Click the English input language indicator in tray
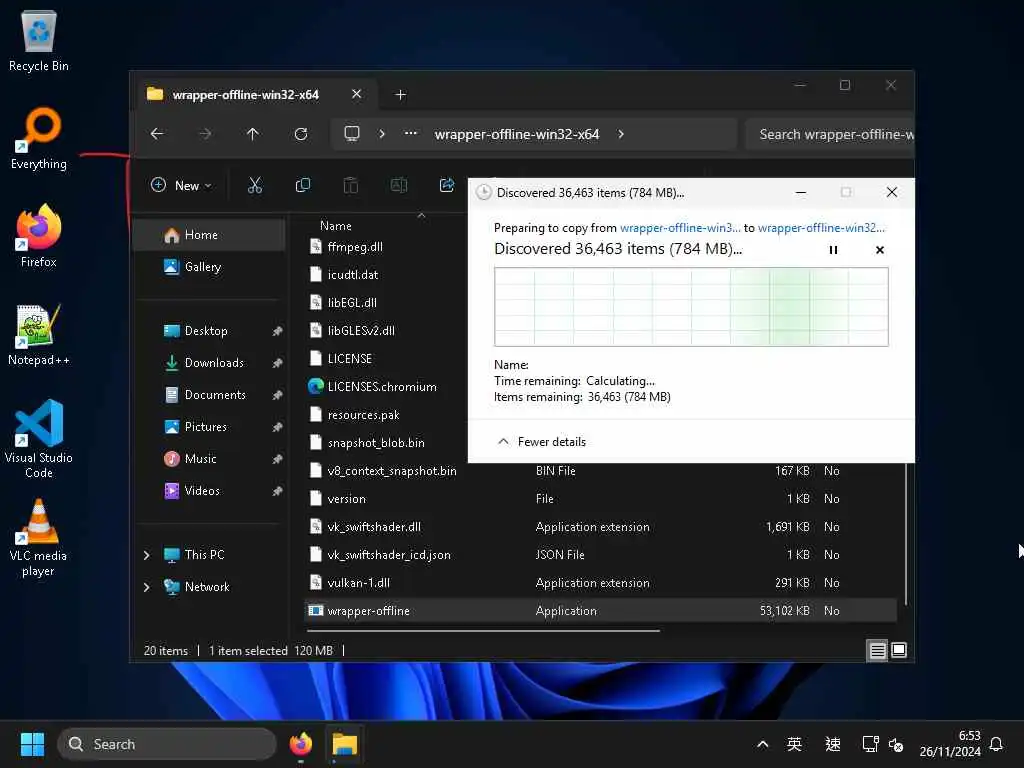Image resolution: width=1024 pixels, height=768 pixels. [794, 744]
